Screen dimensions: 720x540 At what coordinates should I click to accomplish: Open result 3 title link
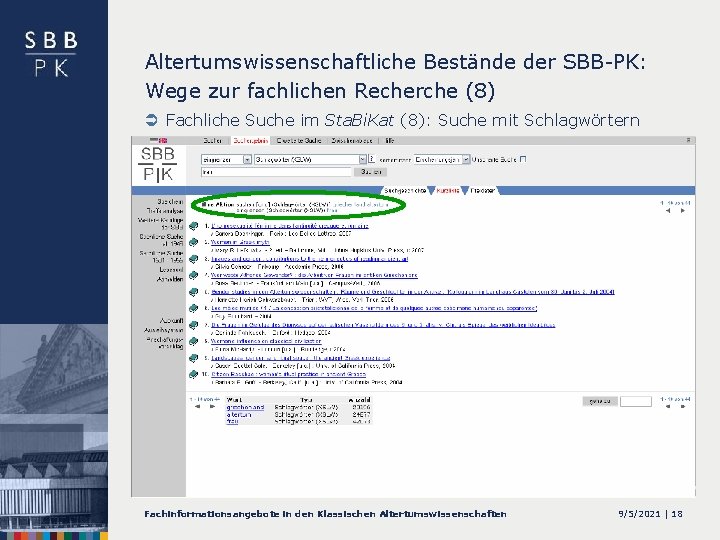[309, 259]
